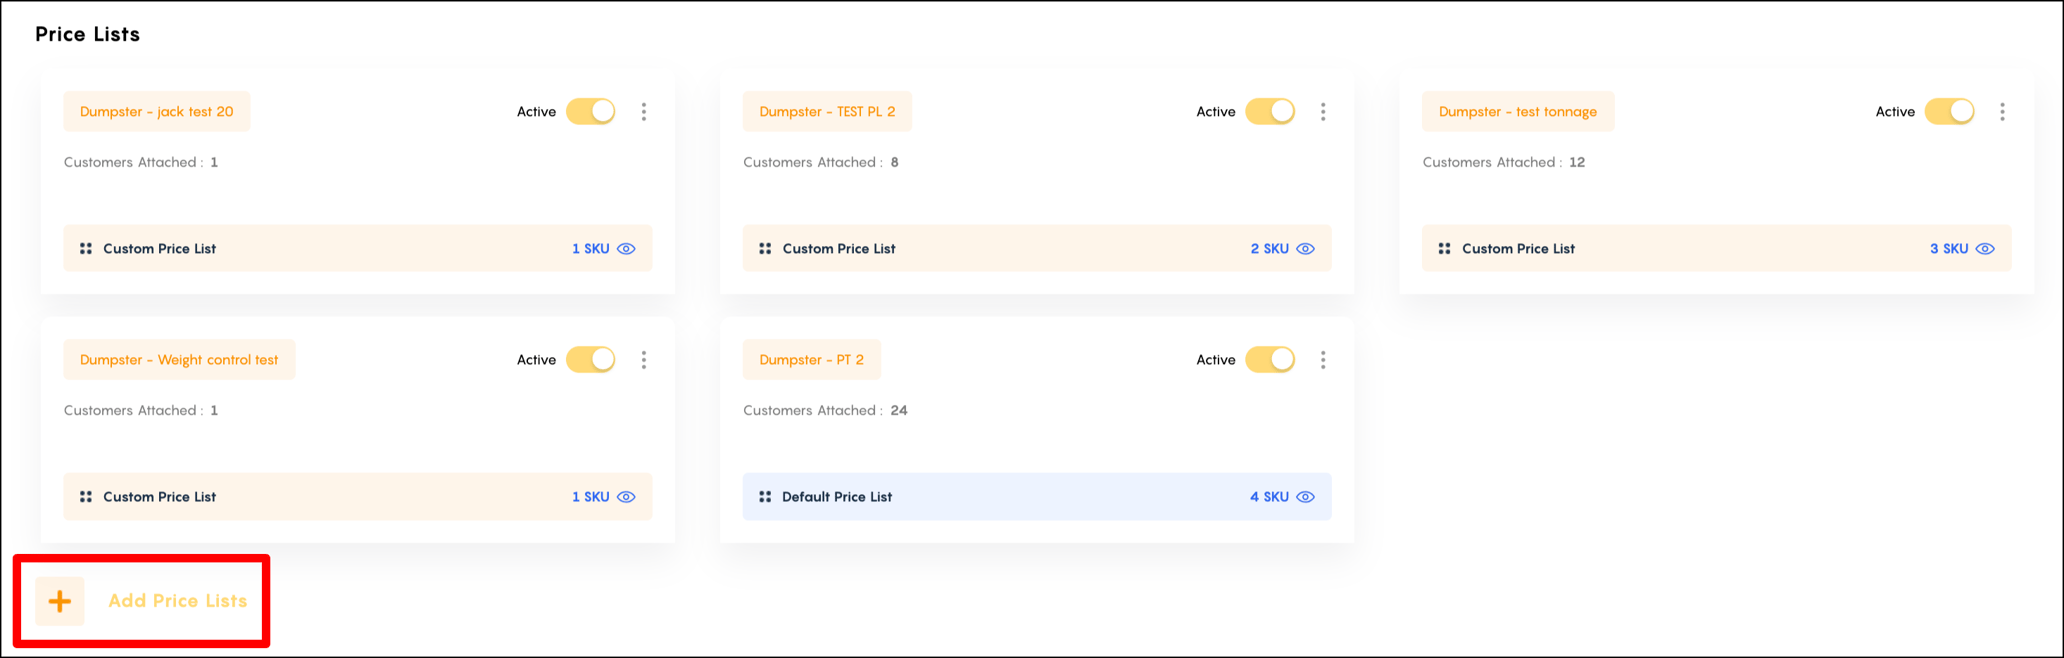This screenshot has width=2064, height=658.
Task: View TEST PL 2 SKUs using the eye icon
Action: [1306, 248]
